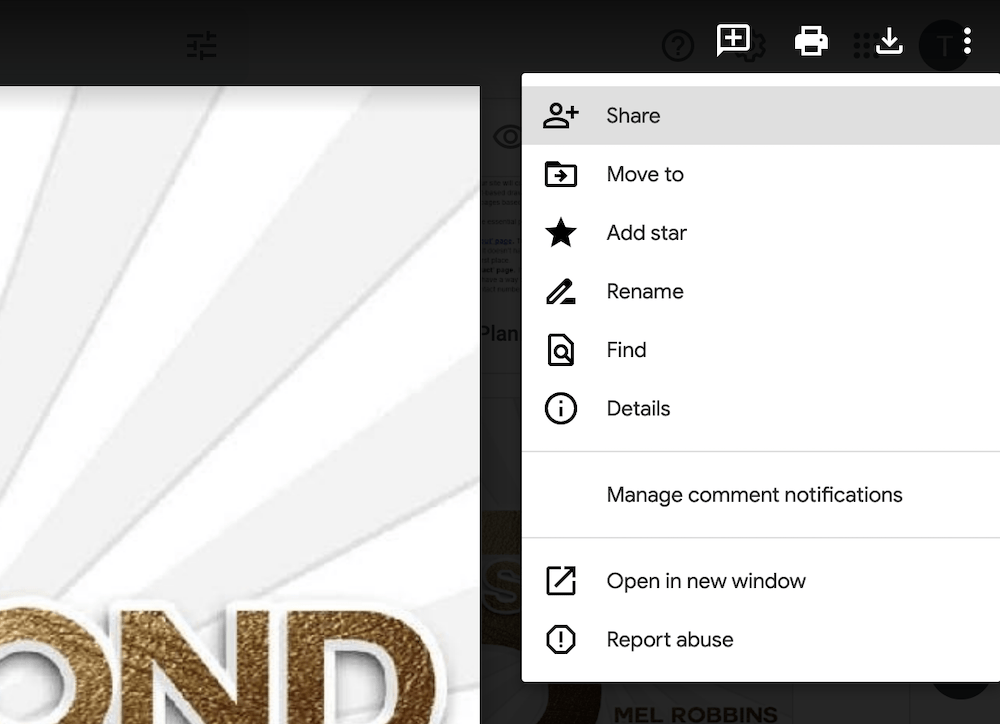The height and width of the screenshot is (724, 1000).
Task: Show file Details
Action: point(761,409)
